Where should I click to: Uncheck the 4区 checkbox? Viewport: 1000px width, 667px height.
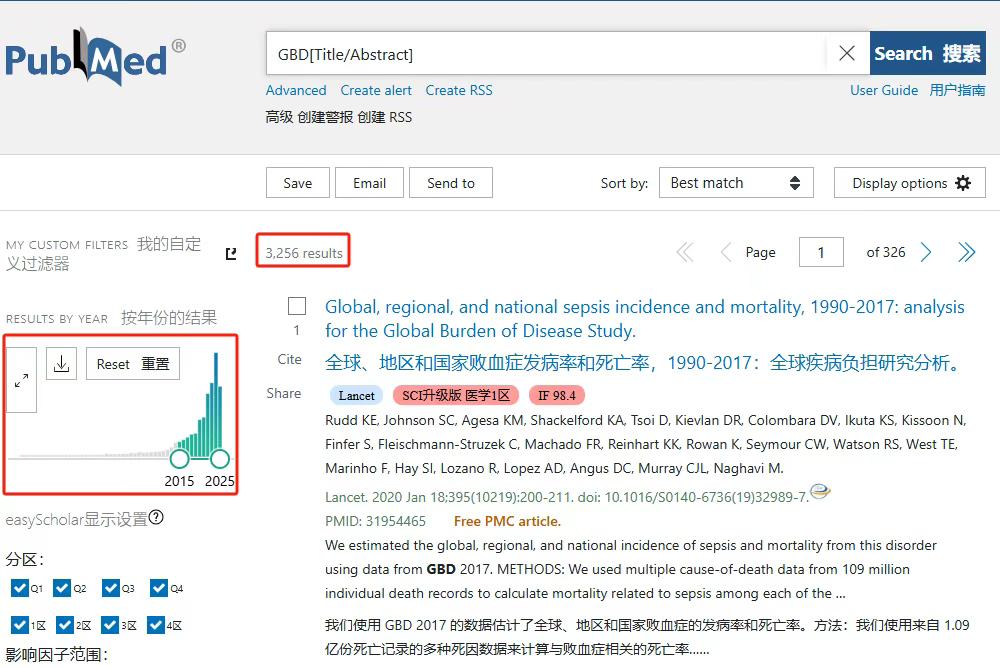156,625
